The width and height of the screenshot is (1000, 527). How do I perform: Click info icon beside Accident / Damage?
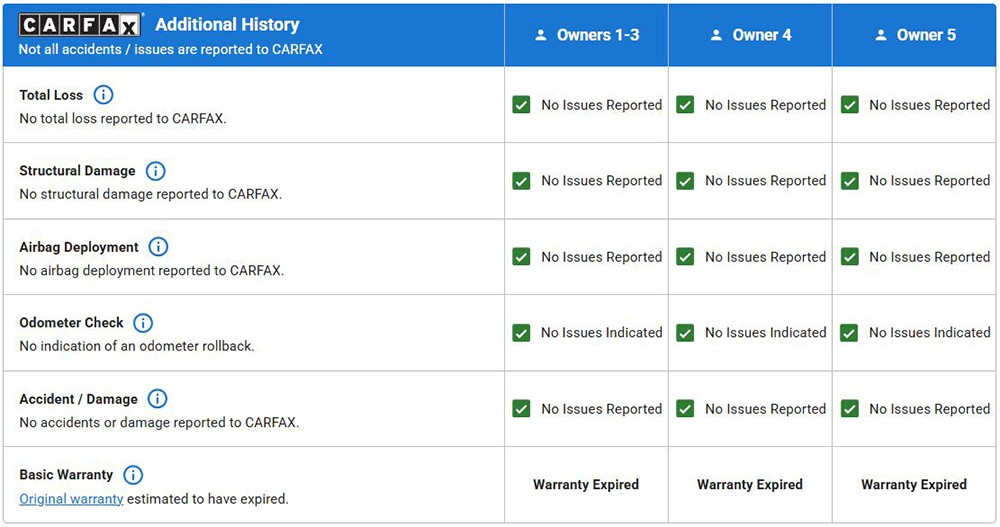coord(158,399)
